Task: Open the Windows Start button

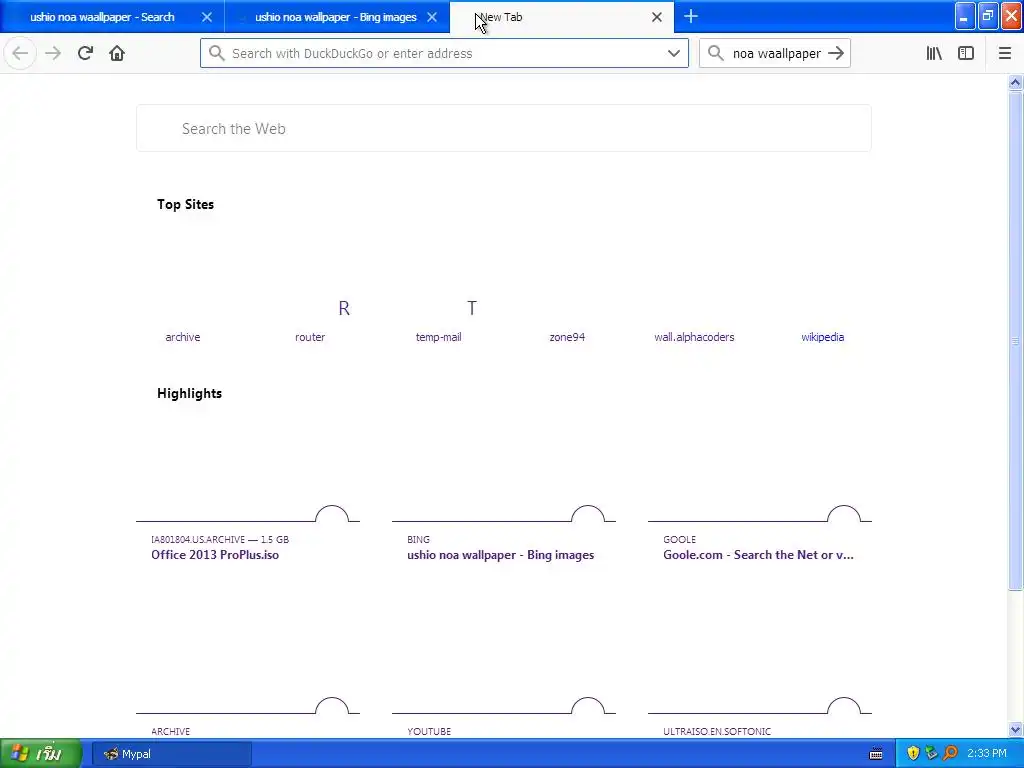Action: (40, 754)
